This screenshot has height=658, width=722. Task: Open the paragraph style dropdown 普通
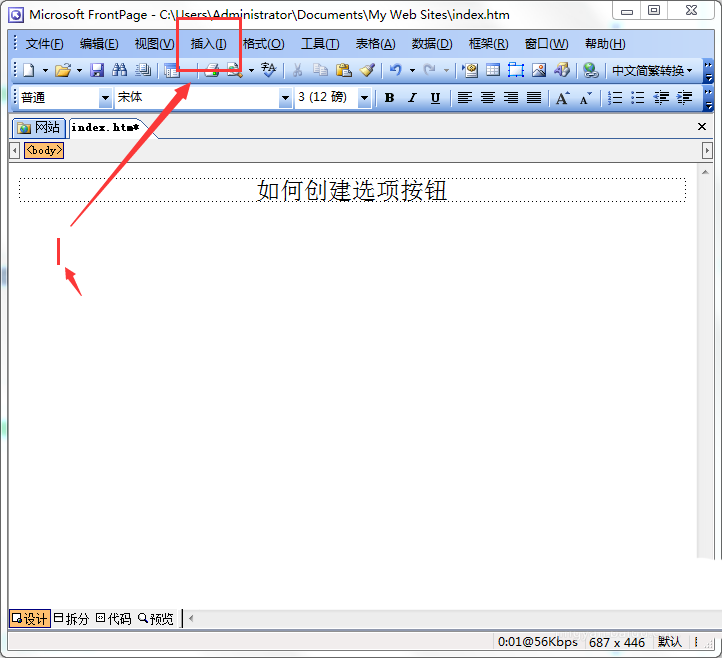tap(105, 98)
